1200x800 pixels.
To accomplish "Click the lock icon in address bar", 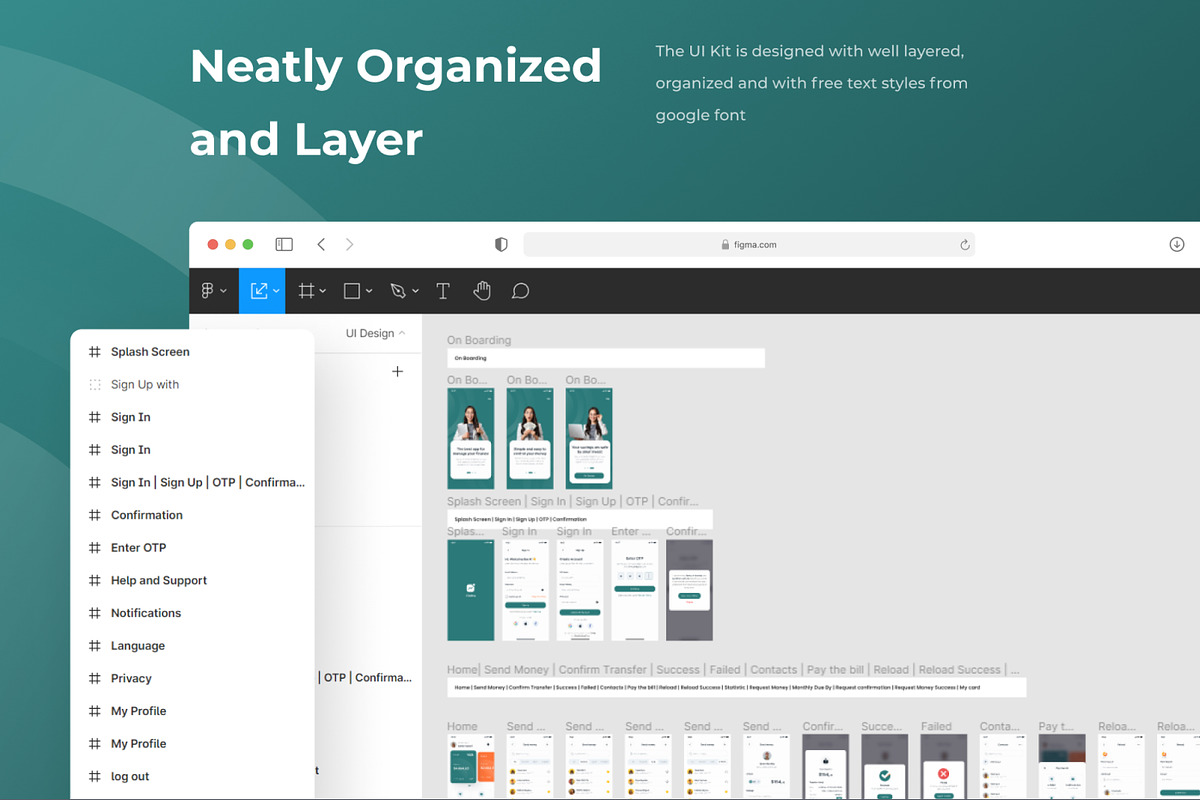I will tap(725, 245).
